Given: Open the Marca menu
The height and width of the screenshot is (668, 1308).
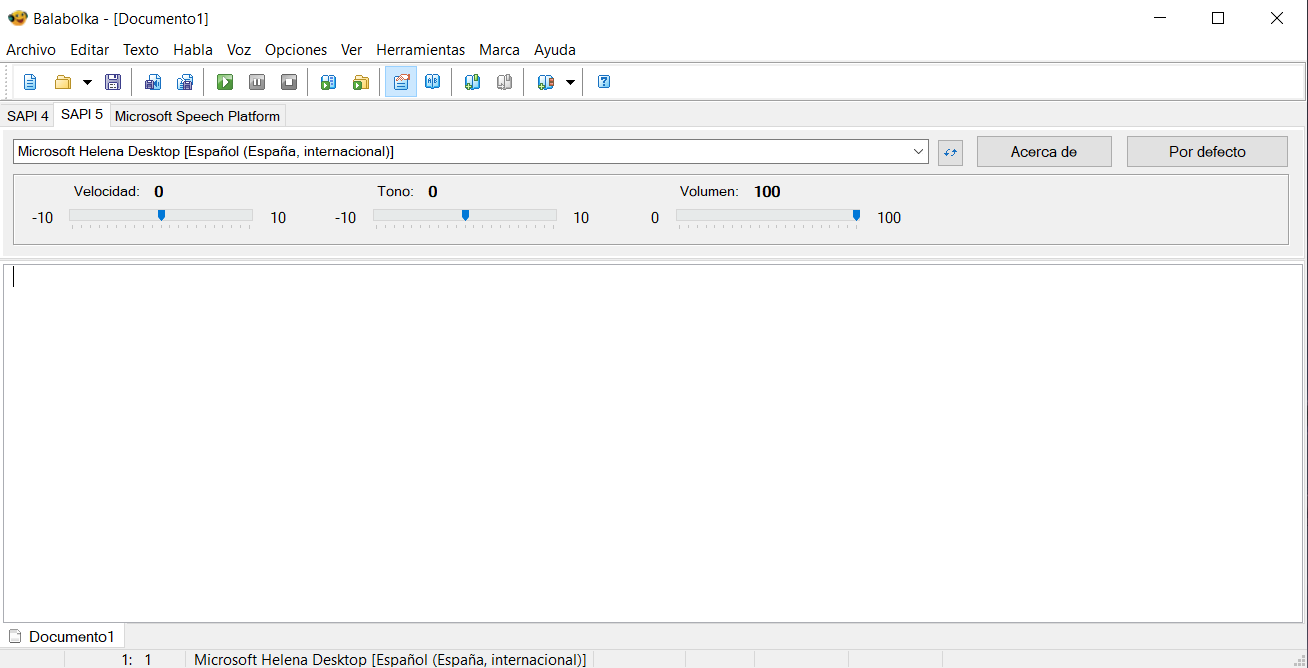Looking at the screenshot, I should pyautogui.click(x=499, y=50).
